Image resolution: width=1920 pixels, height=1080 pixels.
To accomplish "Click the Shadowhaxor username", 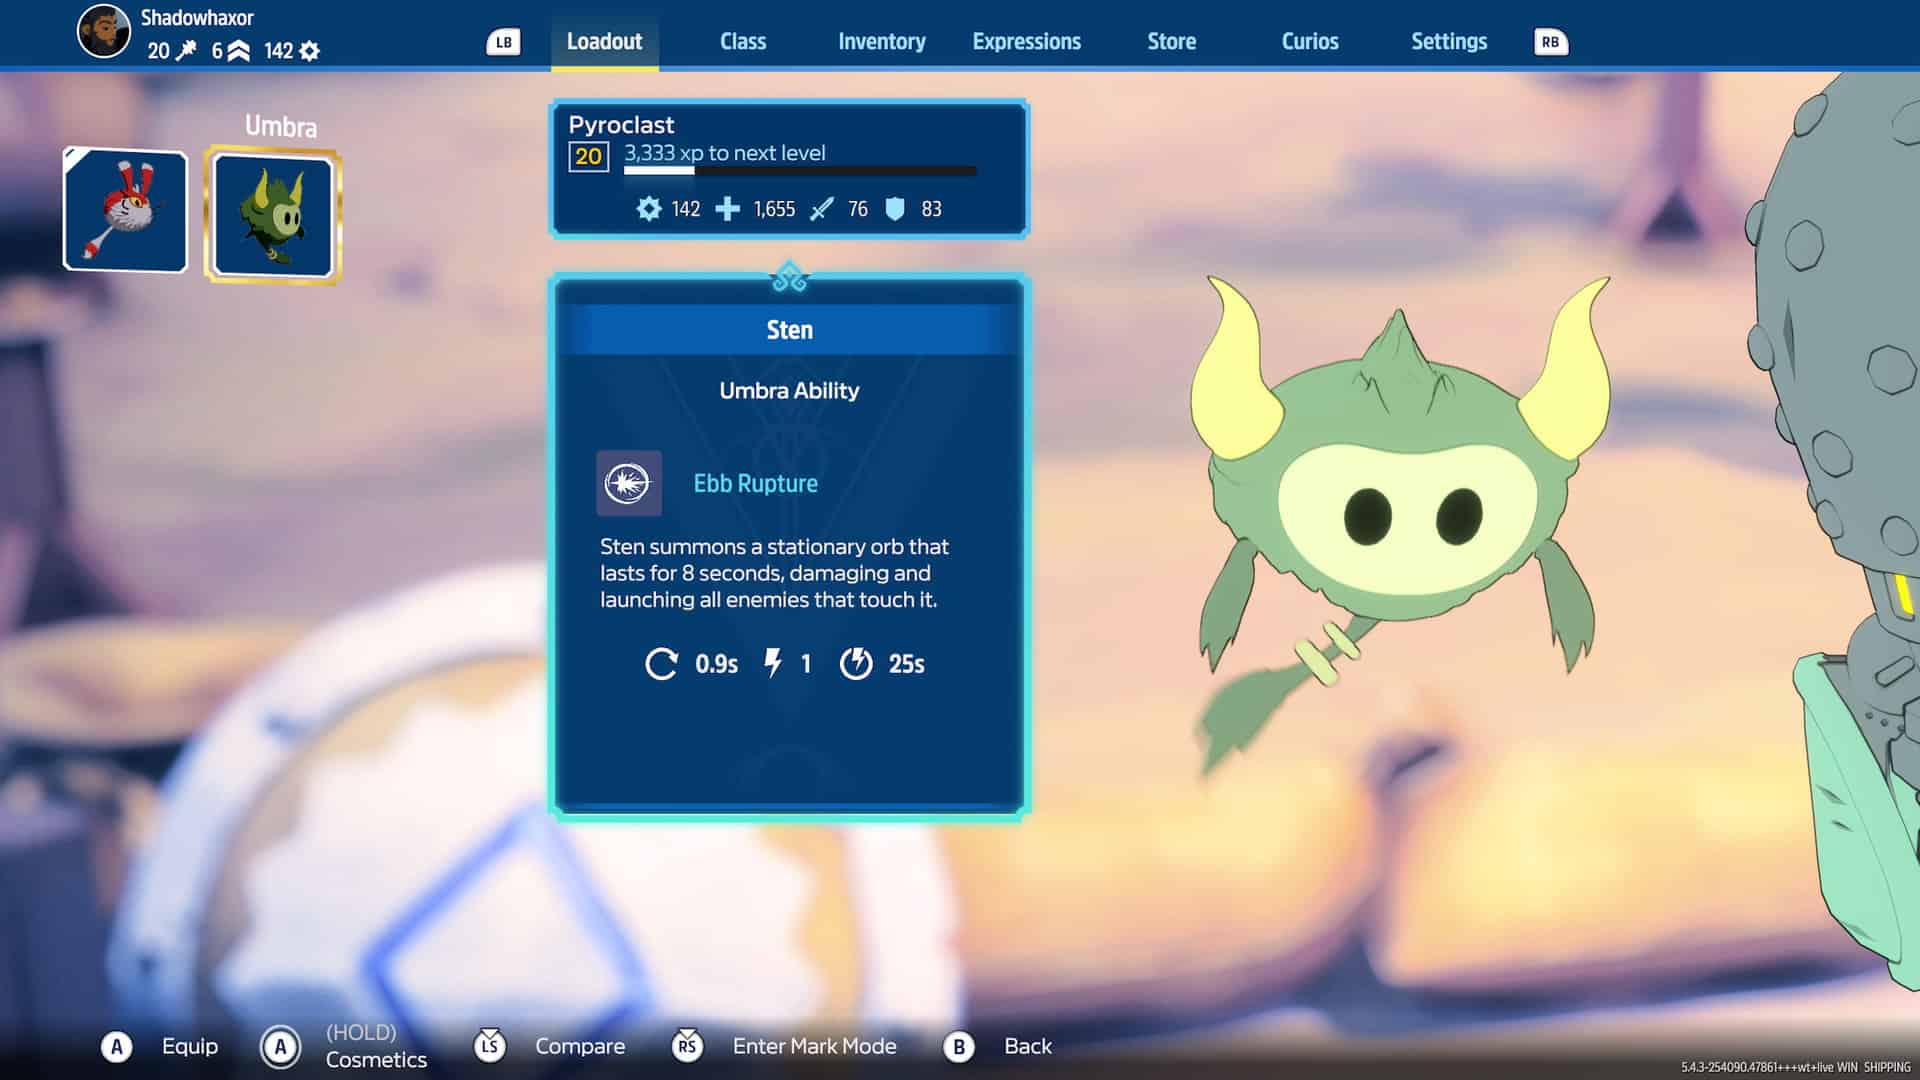I will pyautogui.click(x=197, y=18).
